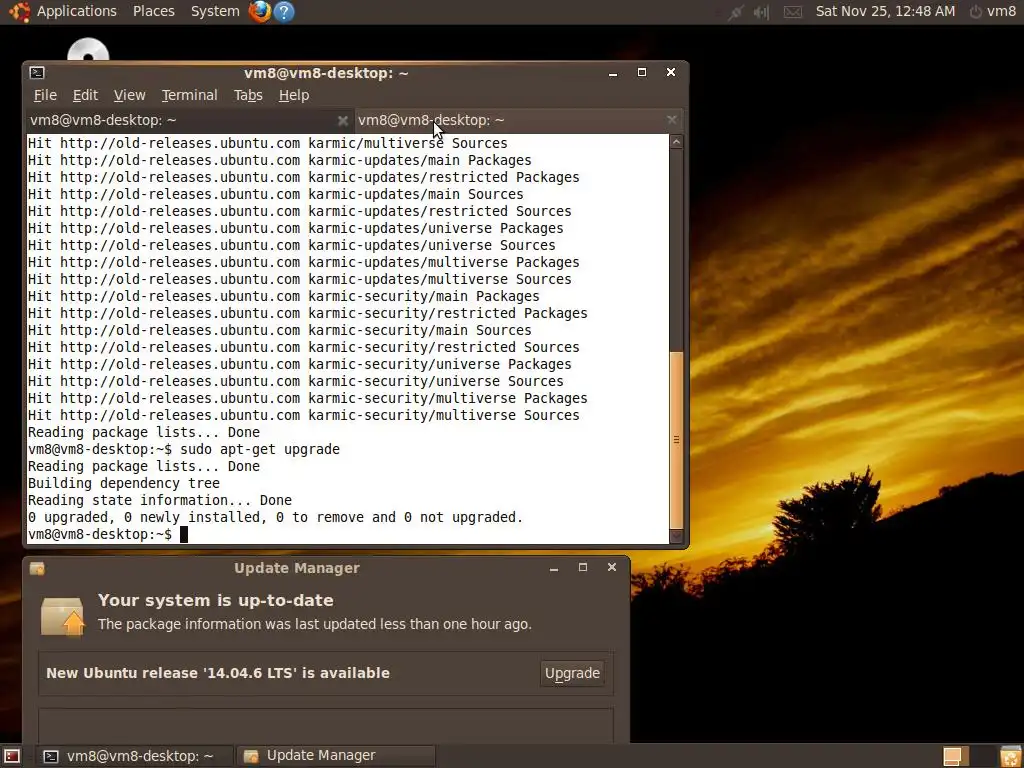Screen dimensions: 1024x768
Task: Open the terminal File menu
Action: pyautogui.click(x=45, y=95)
